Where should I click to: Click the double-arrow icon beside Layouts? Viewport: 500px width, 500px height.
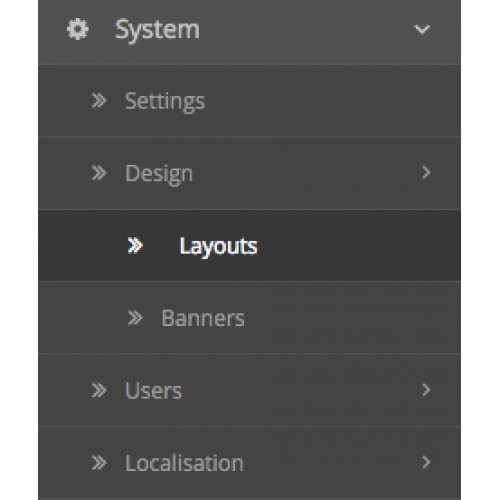coord(135,246)
